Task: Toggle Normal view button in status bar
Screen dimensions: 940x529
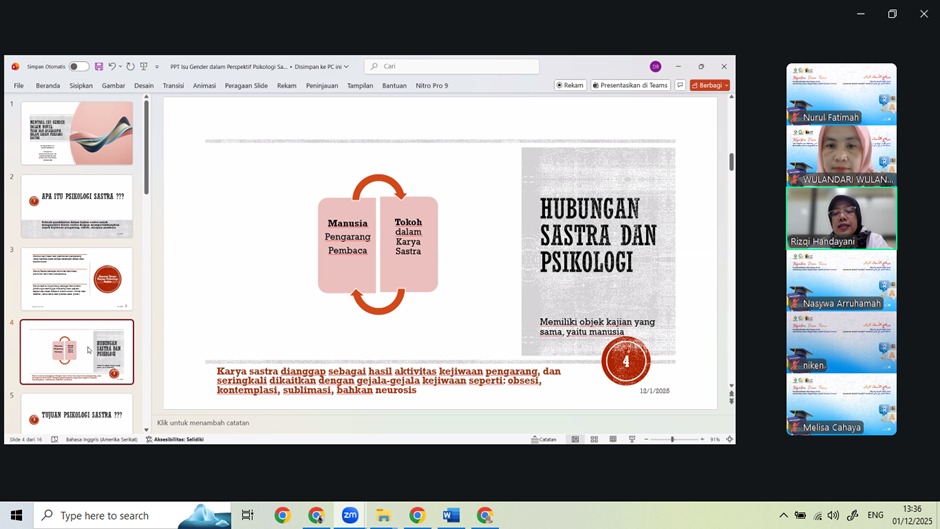Action: (575, 440)
